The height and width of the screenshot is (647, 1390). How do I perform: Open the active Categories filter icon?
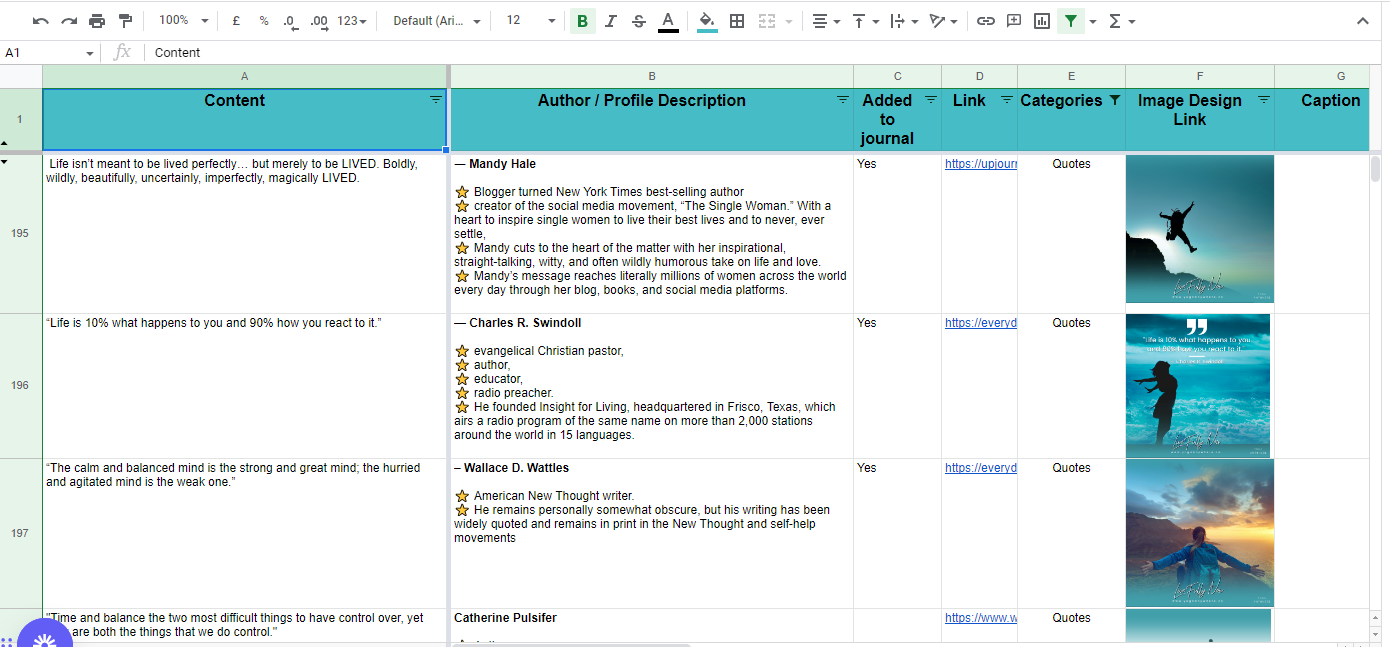pos(1115,100)
